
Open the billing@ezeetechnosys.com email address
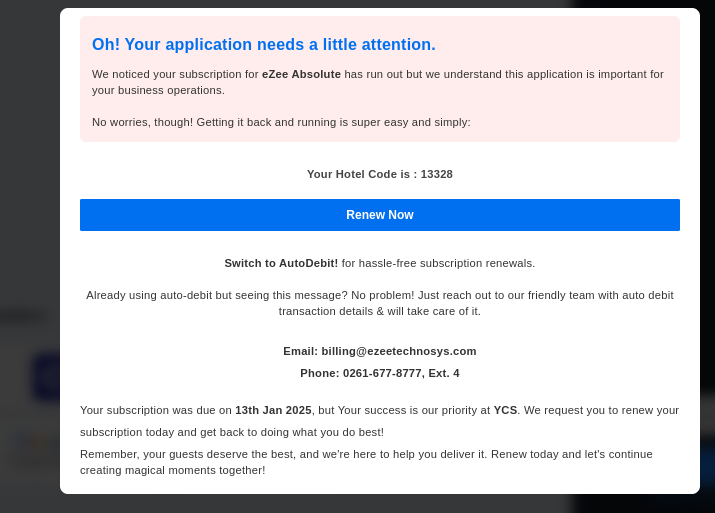click(399, 351)
